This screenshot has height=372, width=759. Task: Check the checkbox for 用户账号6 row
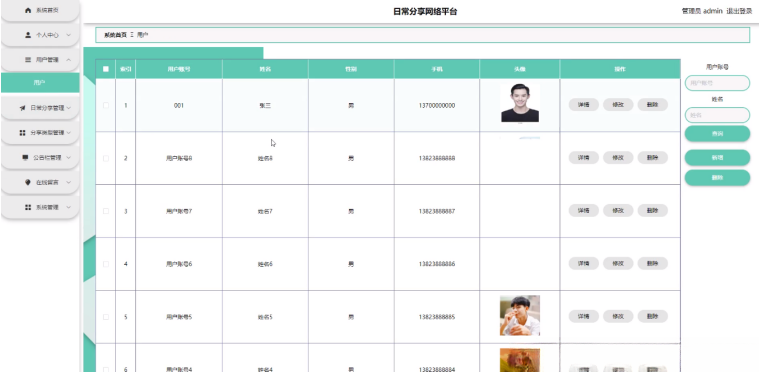click(x=106, y=264)
